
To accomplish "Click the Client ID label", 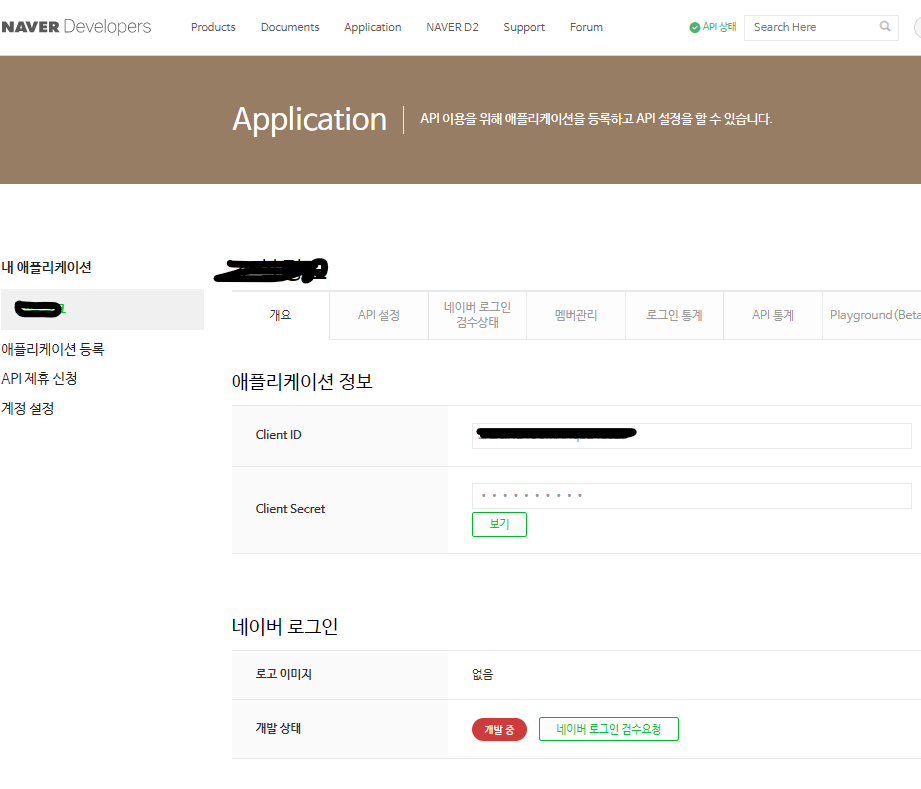I will click(x=278, y=435).
